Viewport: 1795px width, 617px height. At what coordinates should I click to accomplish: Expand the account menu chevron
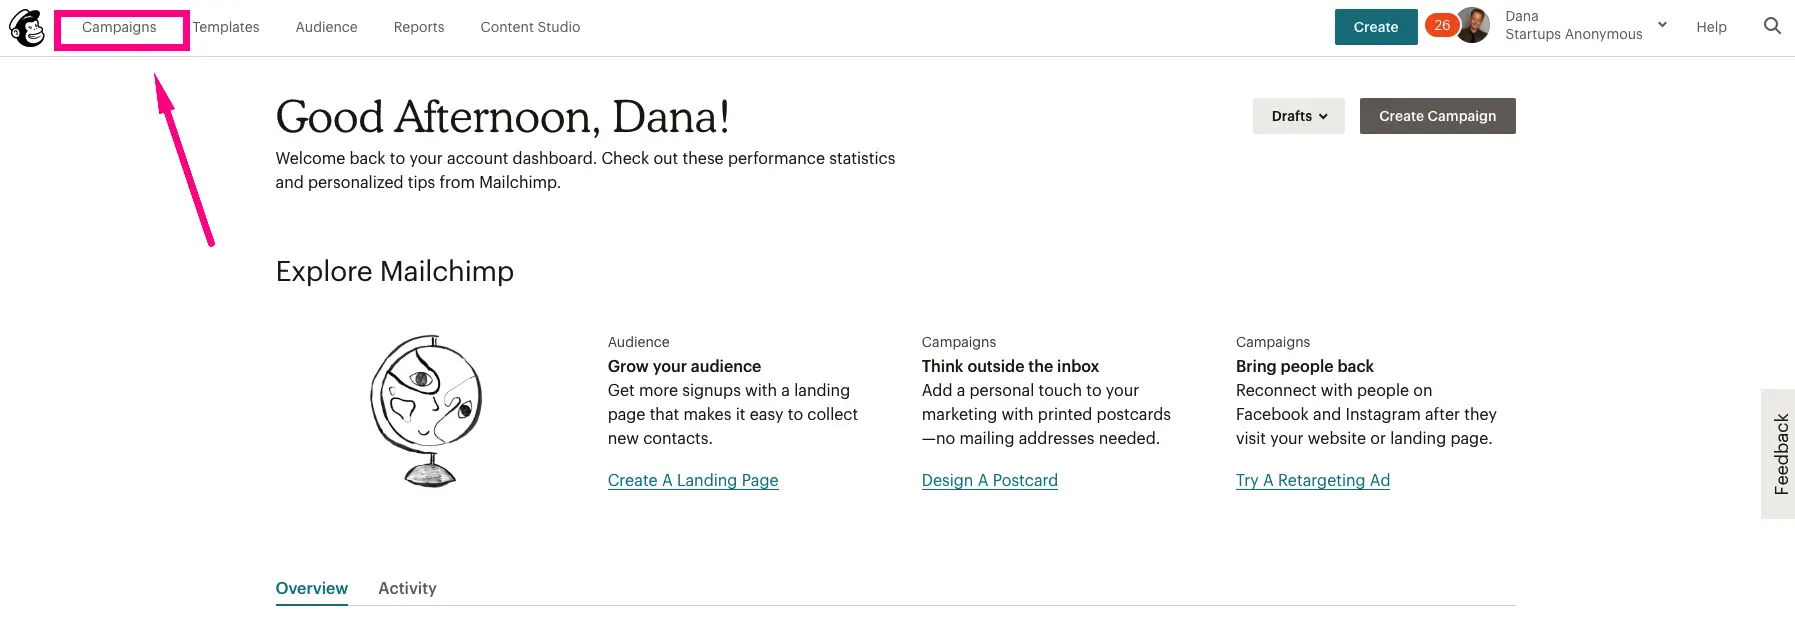pos(1662,25)
